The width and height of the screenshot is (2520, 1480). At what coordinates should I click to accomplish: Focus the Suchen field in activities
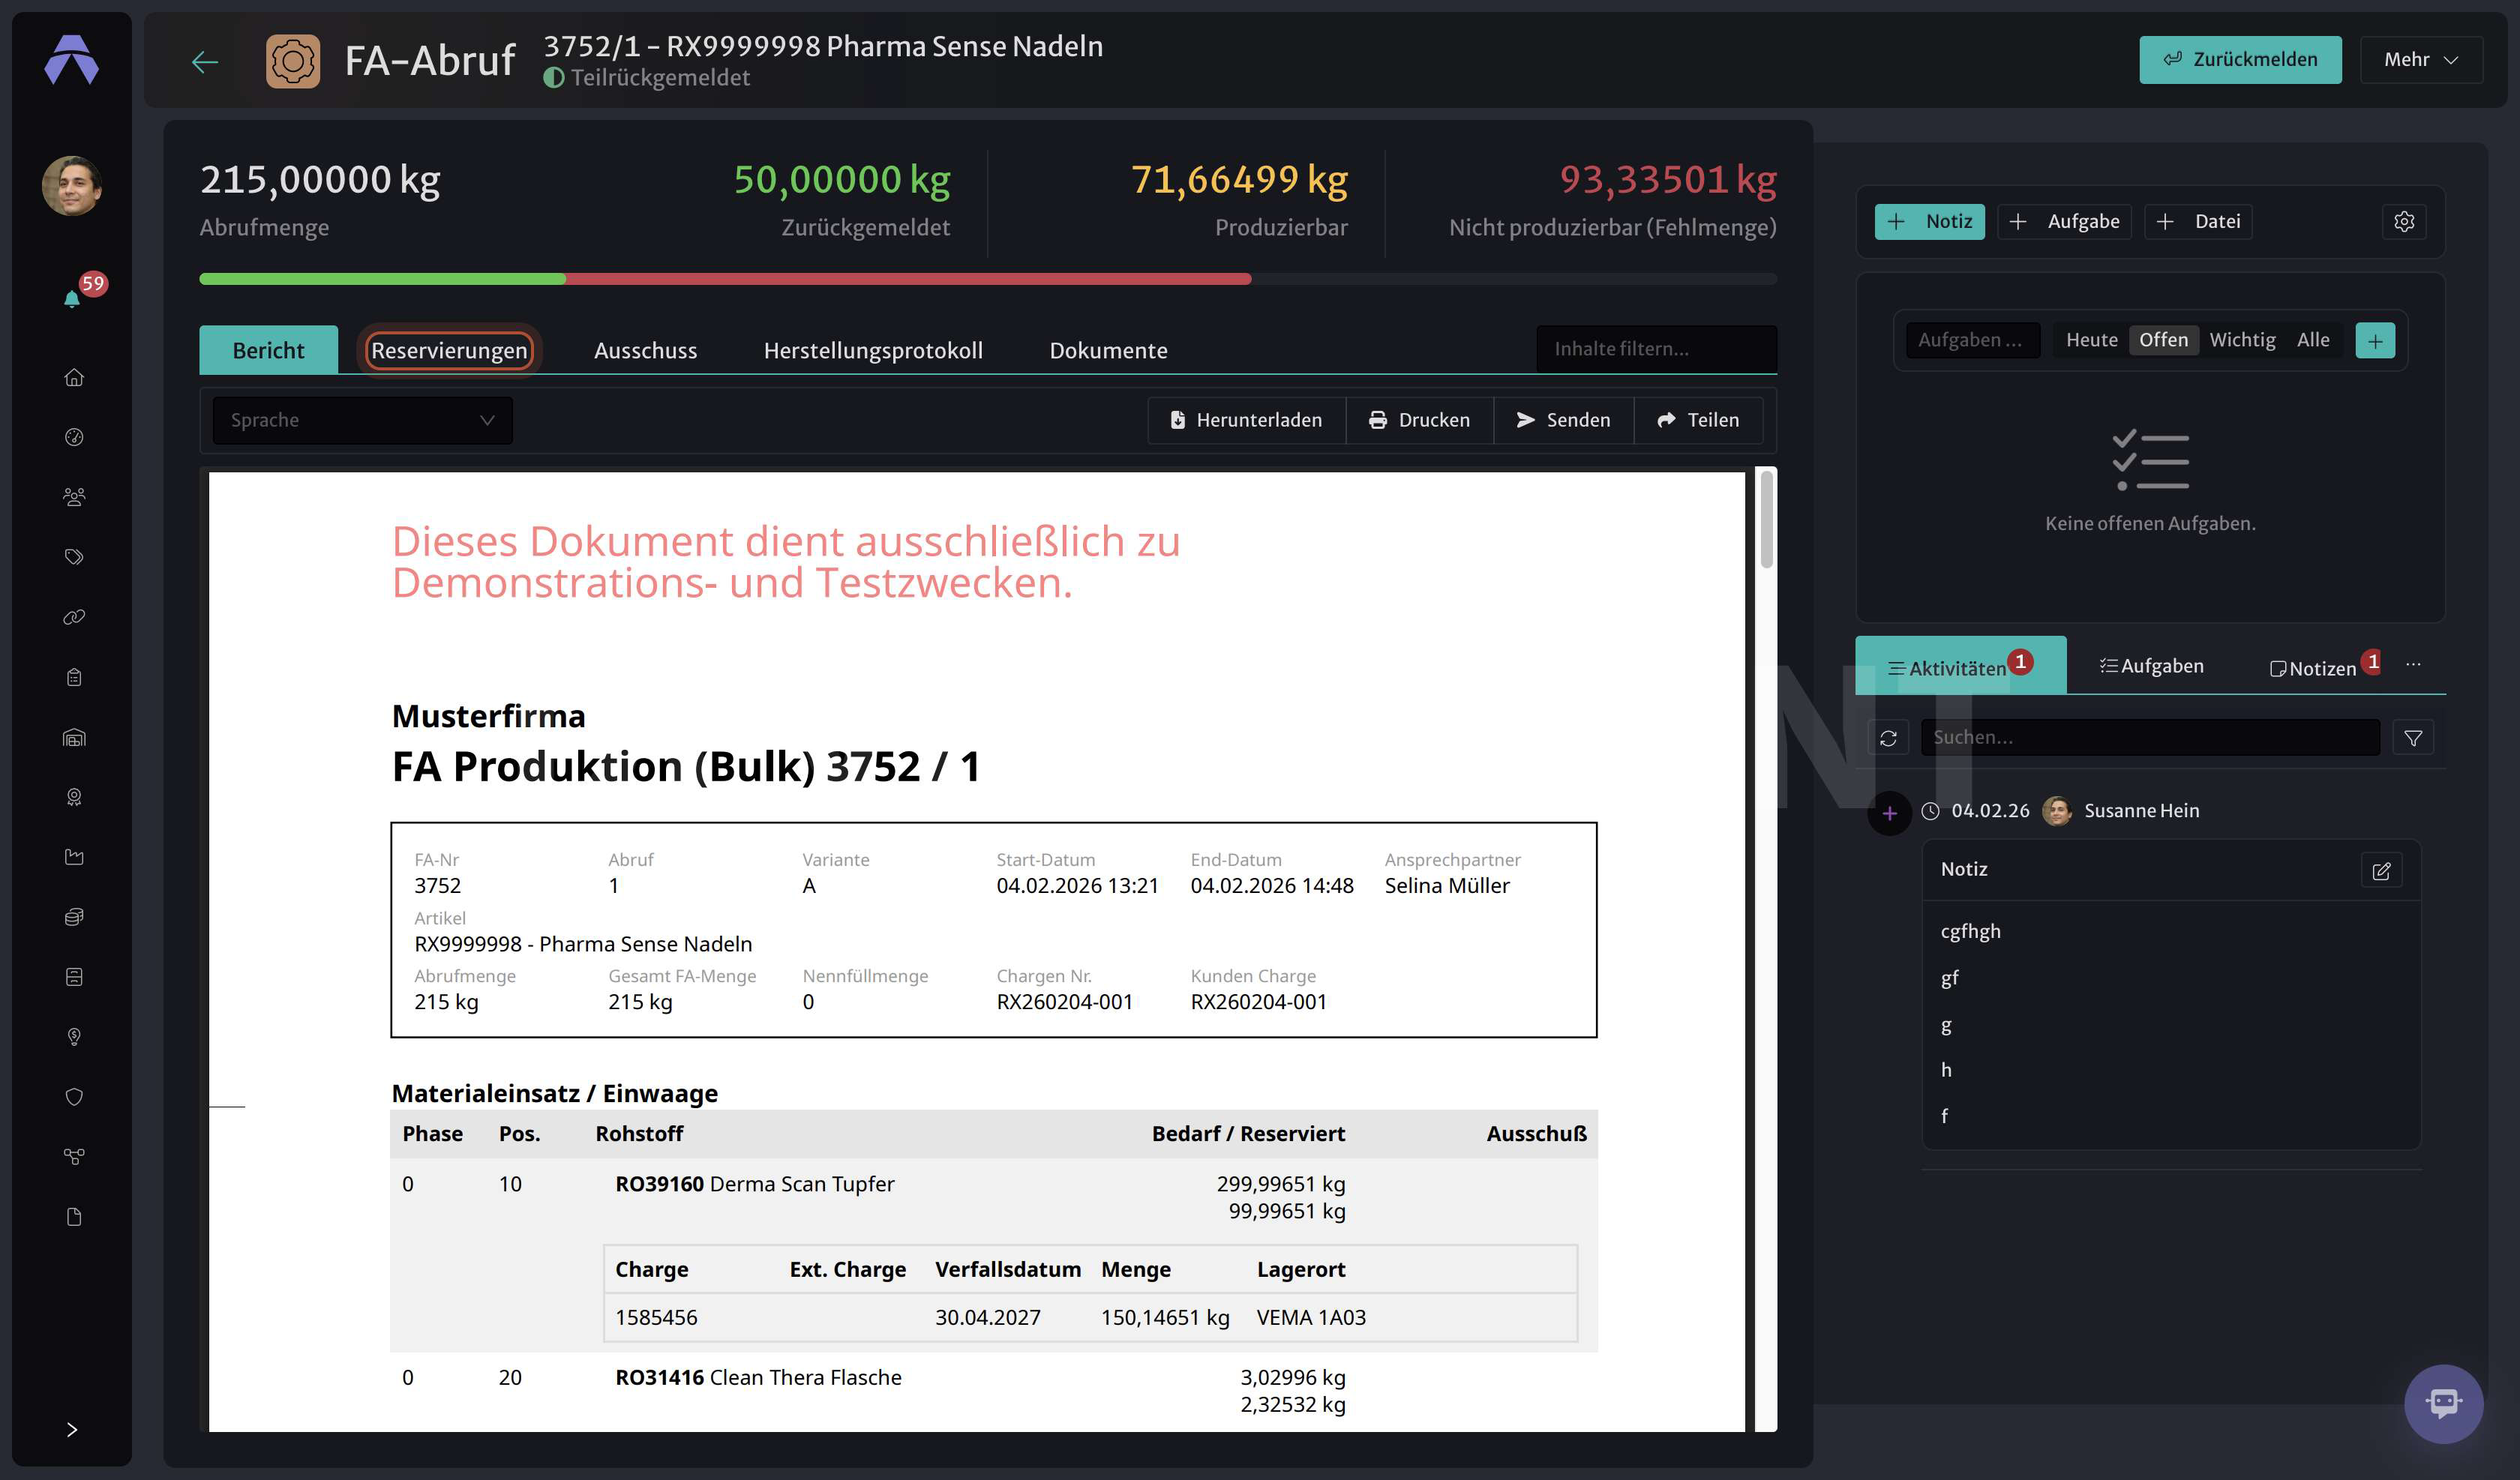pyautogui.click(x=2150, y=738)
